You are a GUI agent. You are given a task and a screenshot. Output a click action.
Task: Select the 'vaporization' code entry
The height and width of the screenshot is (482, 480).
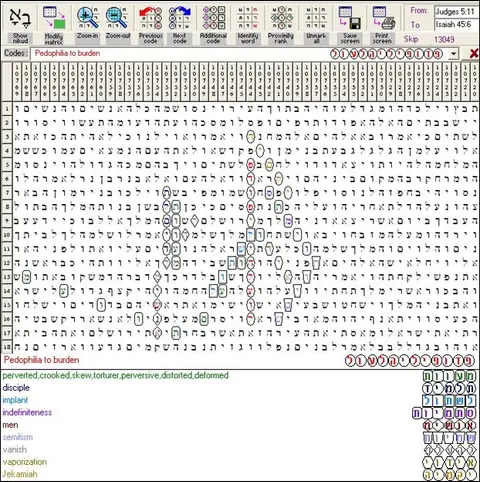(24, 462)
